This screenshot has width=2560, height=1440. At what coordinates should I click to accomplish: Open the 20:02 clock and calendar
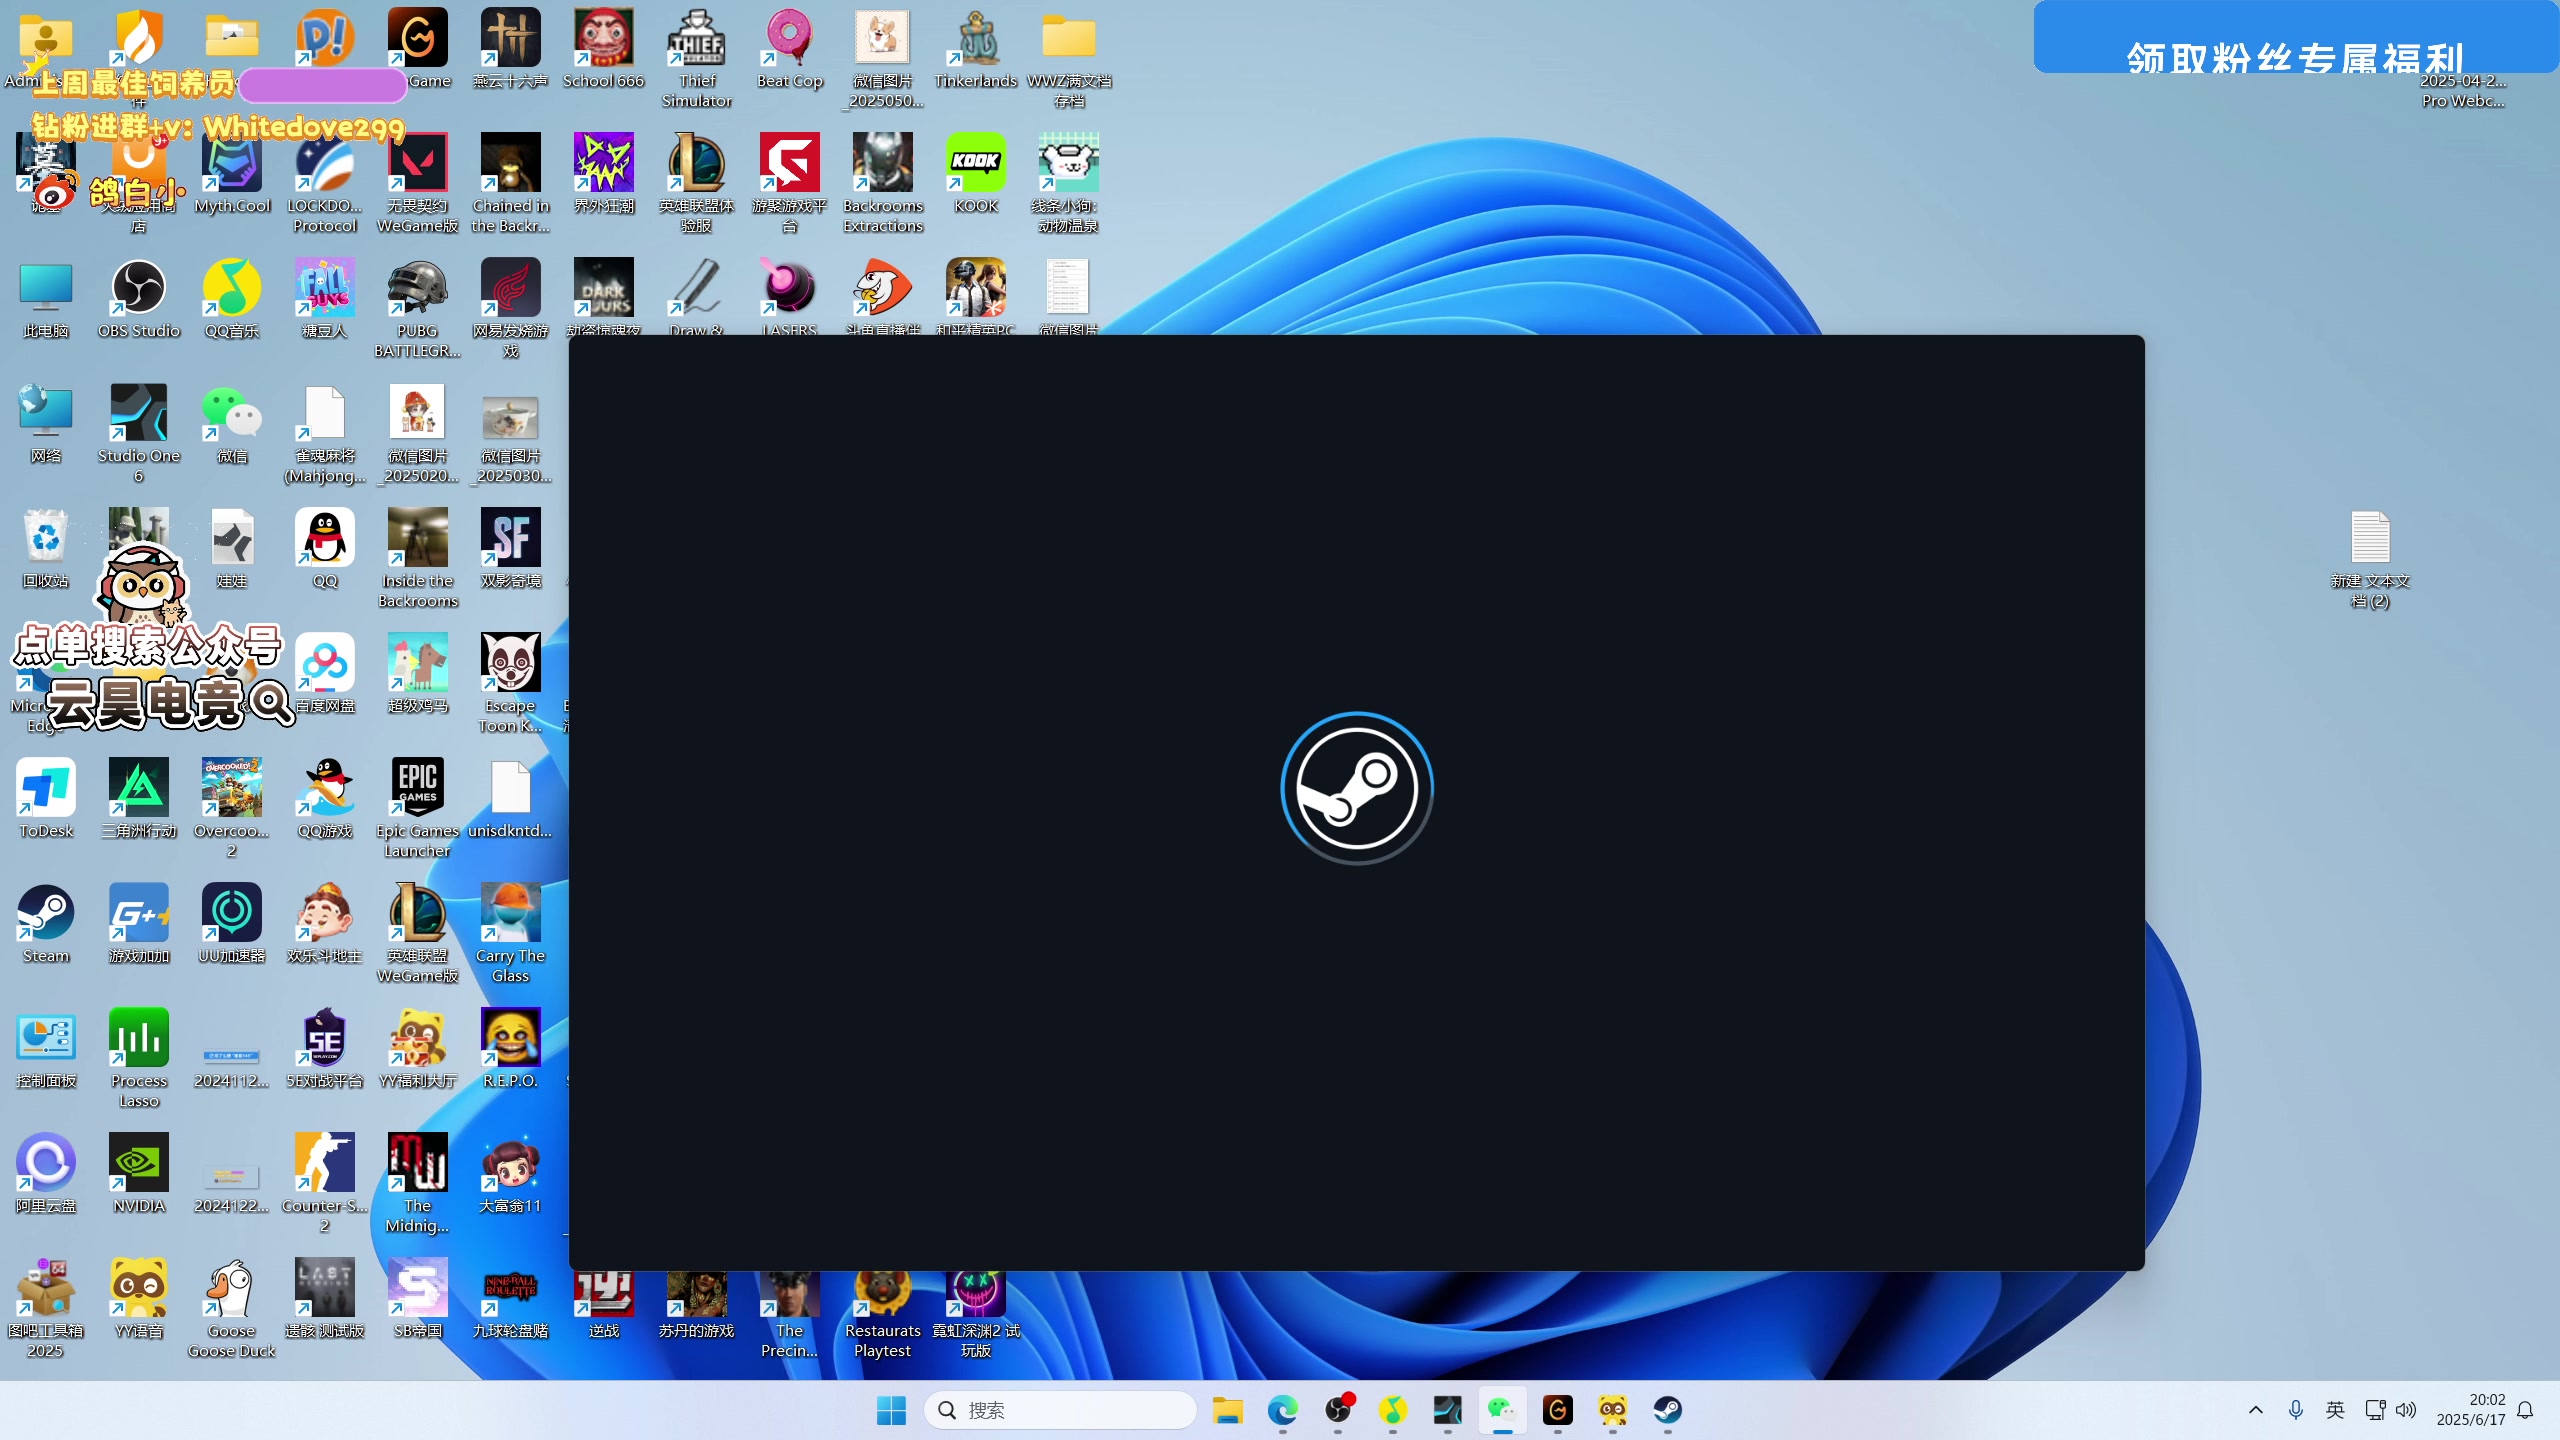pos(2471,1410)
